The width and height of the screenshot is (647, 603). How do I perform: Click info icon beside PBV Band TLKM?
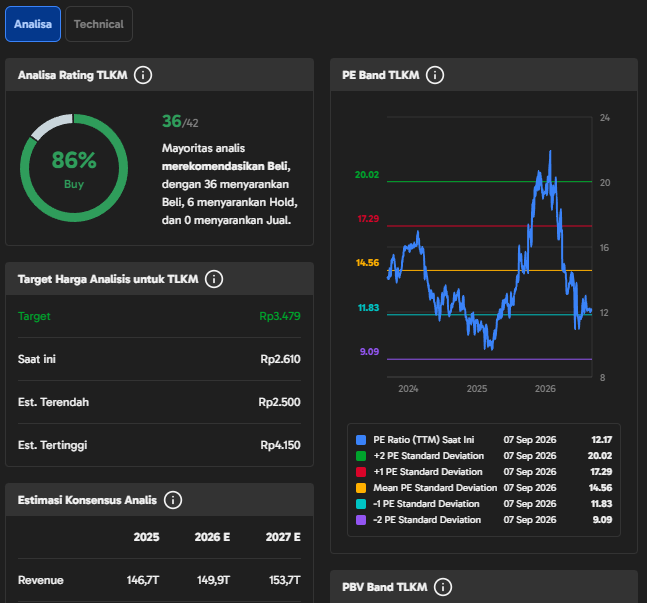(x=443, y=586)
